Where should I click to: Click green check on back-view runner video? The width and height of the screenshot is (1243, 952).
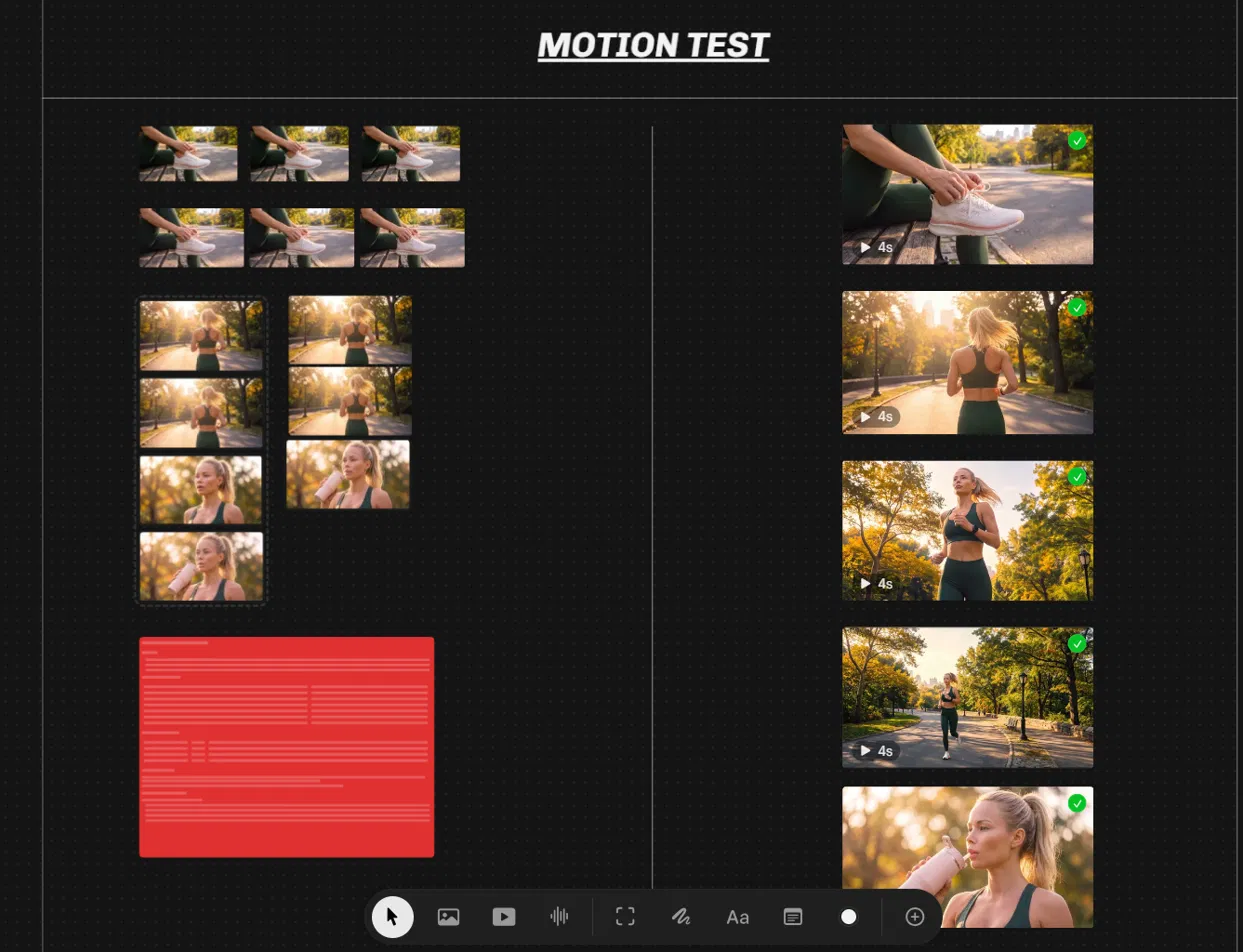pos(1077,308)
